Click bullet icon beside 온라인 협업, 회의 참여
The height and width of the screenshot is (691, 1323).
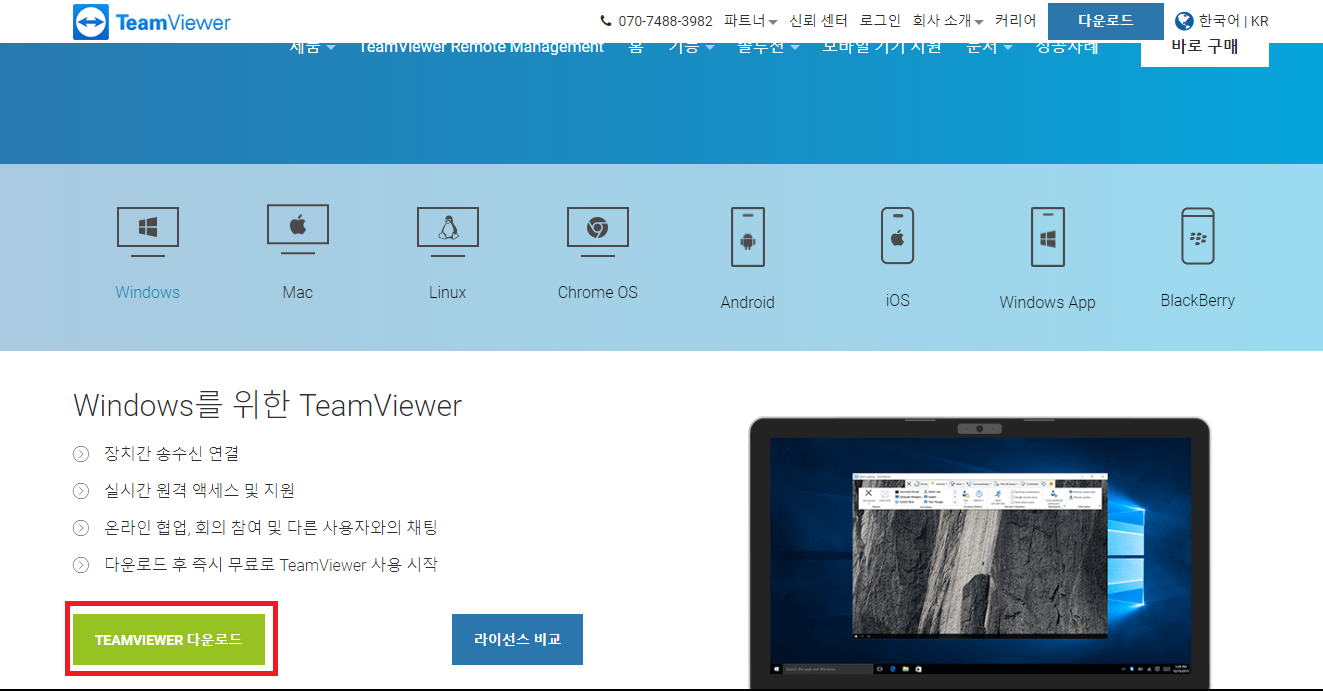(x=81, y=529)
